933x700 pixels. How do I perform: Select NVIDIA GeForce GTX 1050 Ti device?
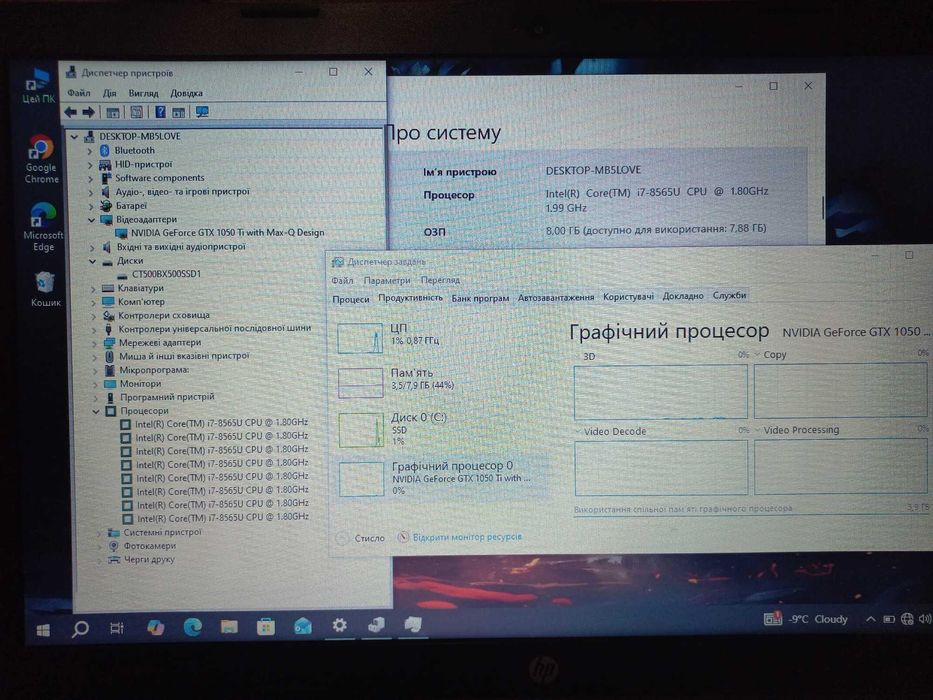point(220,233)
